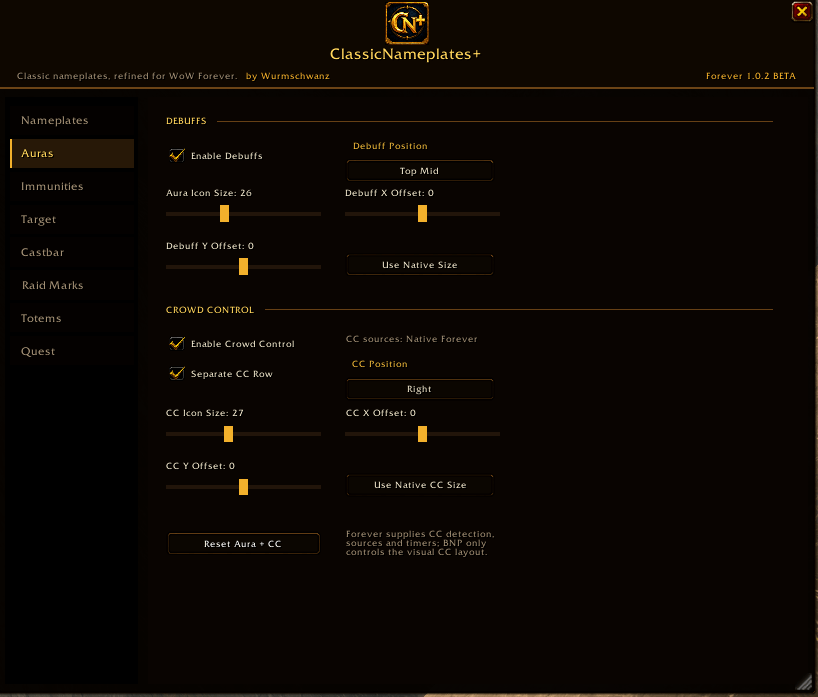Click the 'CC X Offset: 0' label
The image size is (818, 697).
(381, 413)
